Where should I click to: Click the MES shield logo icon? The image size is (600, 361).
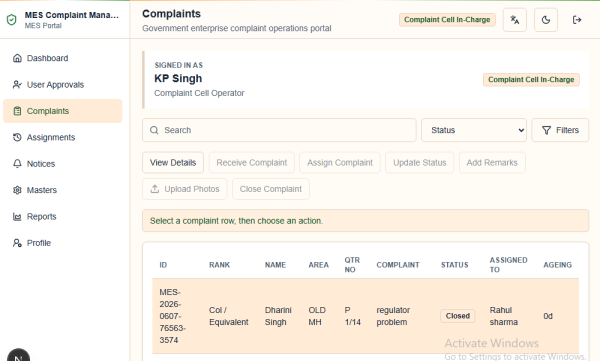[x=11, y=20]
